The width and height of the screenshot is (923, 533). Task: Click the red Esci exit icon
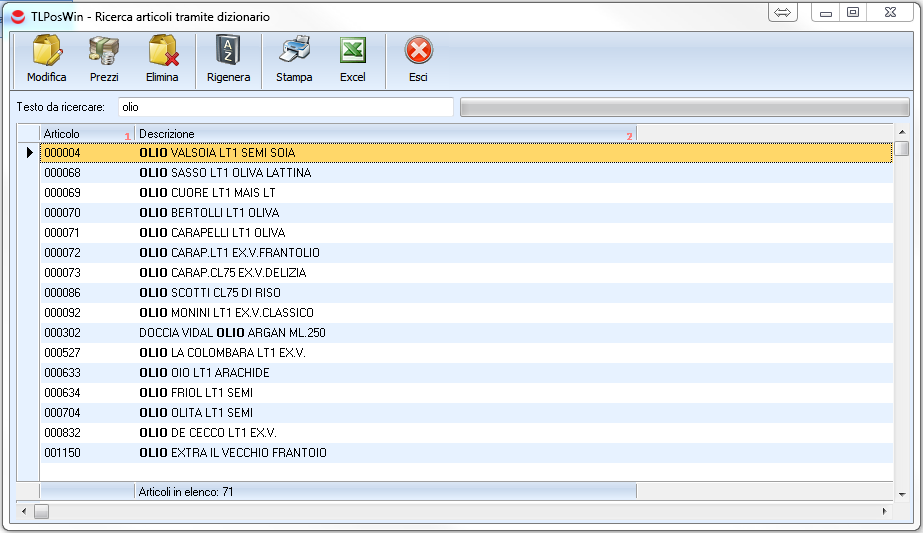(418, 52)
